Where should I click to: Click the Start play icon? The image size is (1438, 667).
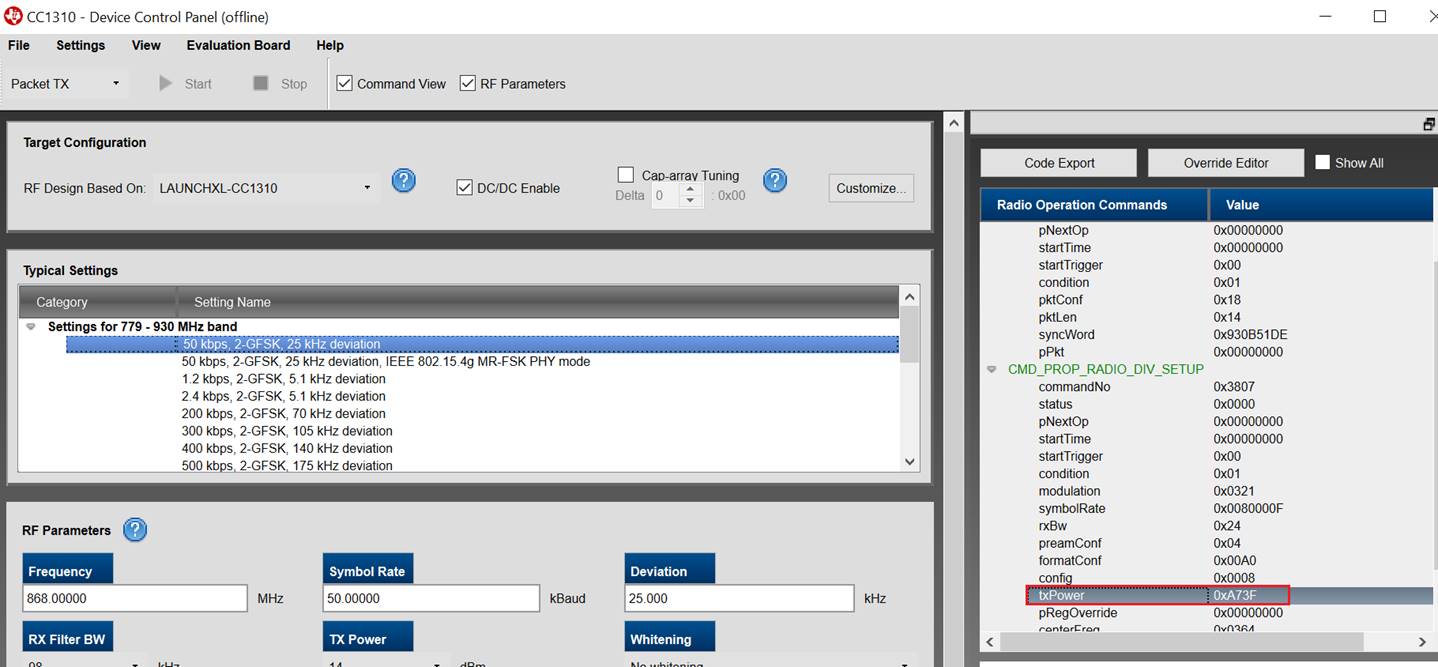tap(166, 83)
